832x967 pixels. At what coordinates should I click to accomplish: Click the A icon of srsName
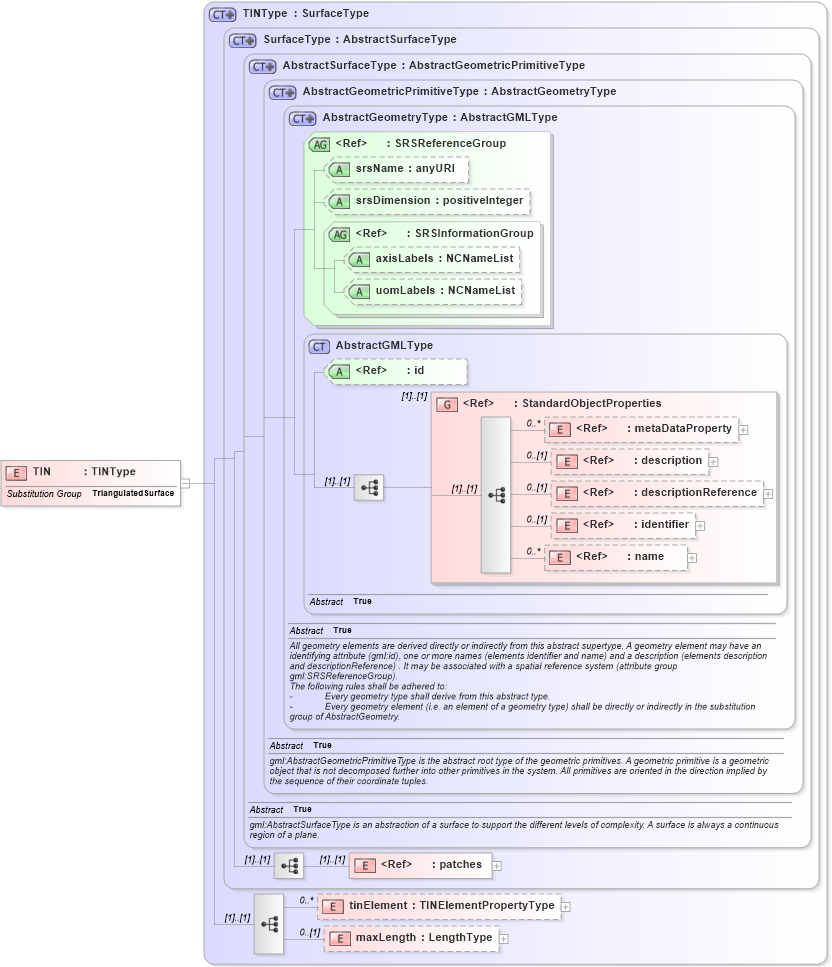(339, 170)
